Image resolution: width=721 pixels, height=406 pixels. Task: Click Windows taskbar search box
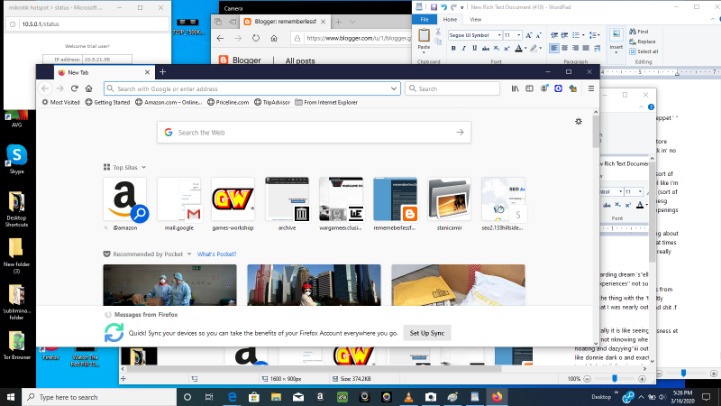tap(99, 397)
